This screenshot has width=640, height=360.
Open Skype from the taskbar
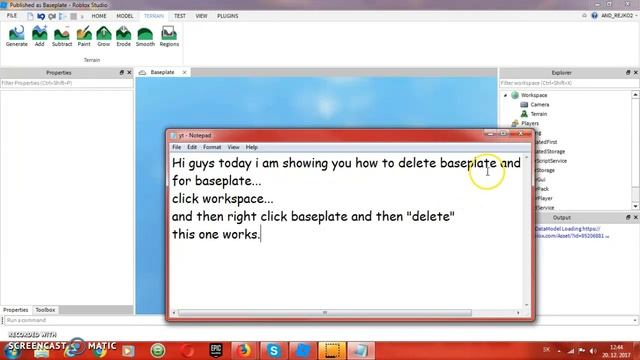point(273,350)
